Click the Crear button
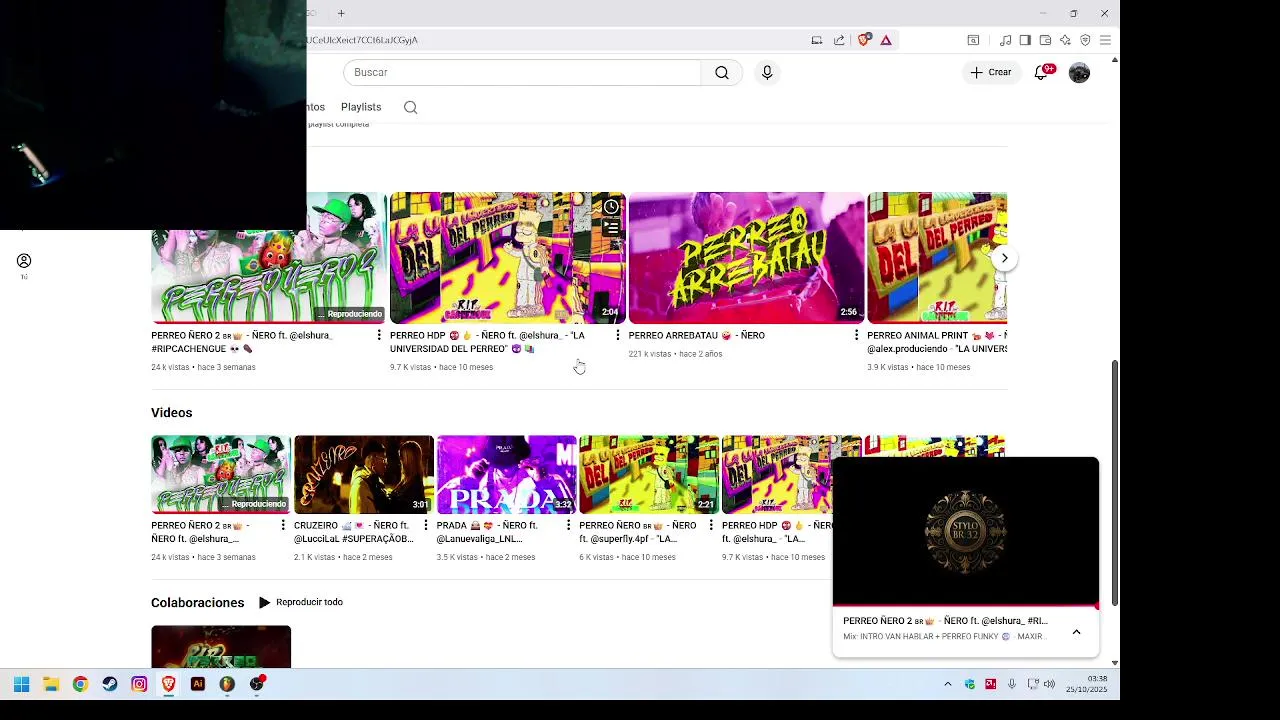1280x720 pixels. point(991,72)
